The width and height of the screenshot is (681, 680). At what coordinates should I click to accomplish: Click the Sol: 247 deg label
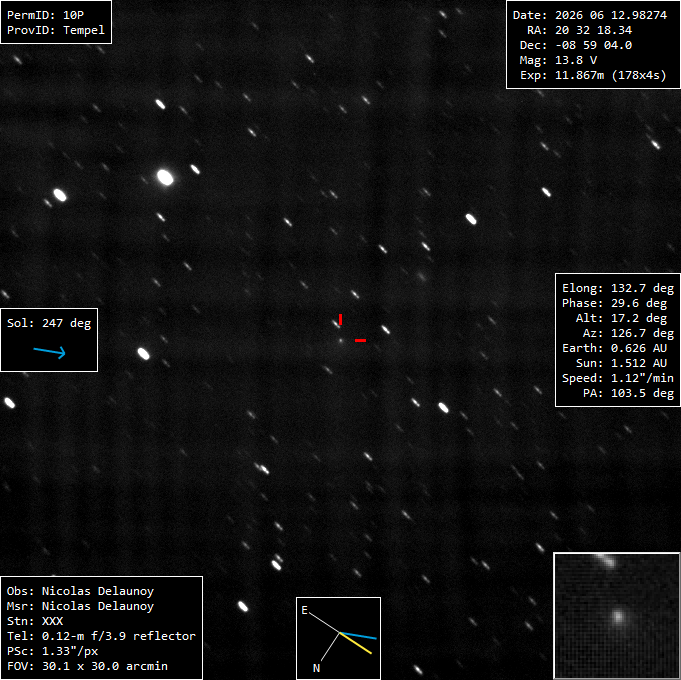click(49, 323)
